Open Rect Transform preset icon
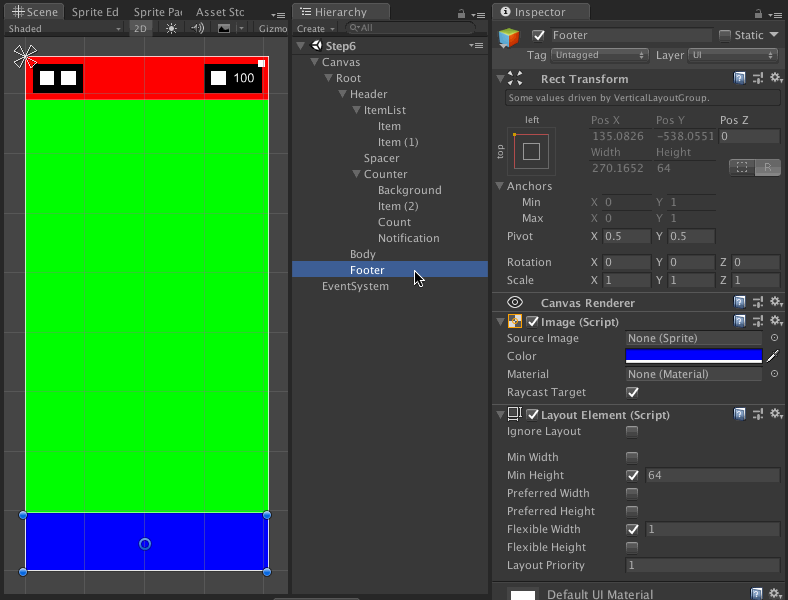The width and height of the screenshot is (788, 600). (758, 78)
